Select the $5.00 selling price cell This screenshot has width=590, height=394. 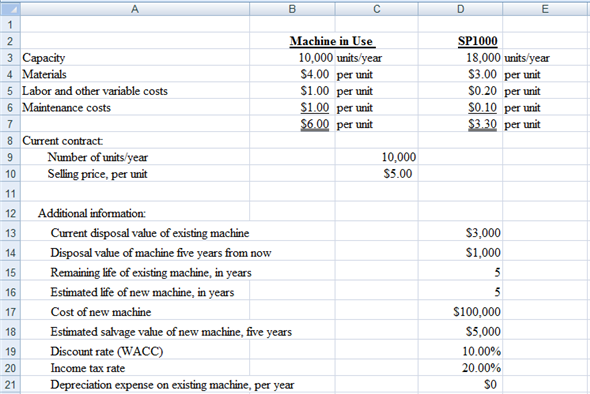[x=398, y=173]
